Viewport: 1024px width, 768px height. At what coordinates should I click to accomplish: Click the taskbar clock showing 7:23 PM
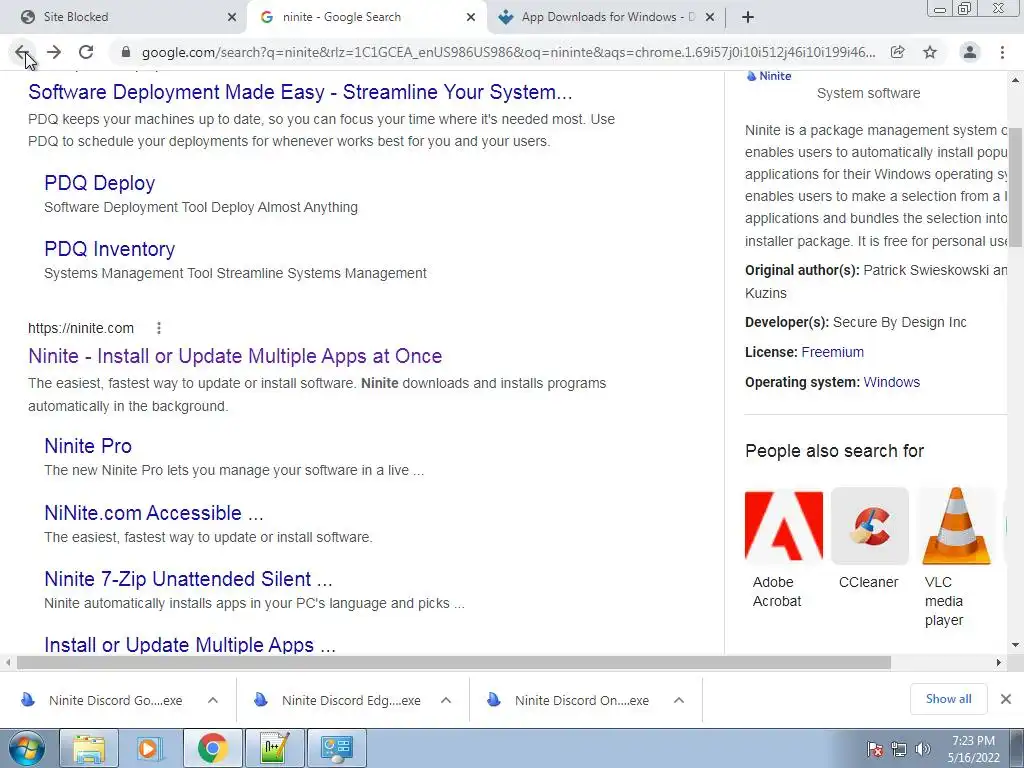tap(973, 749)
